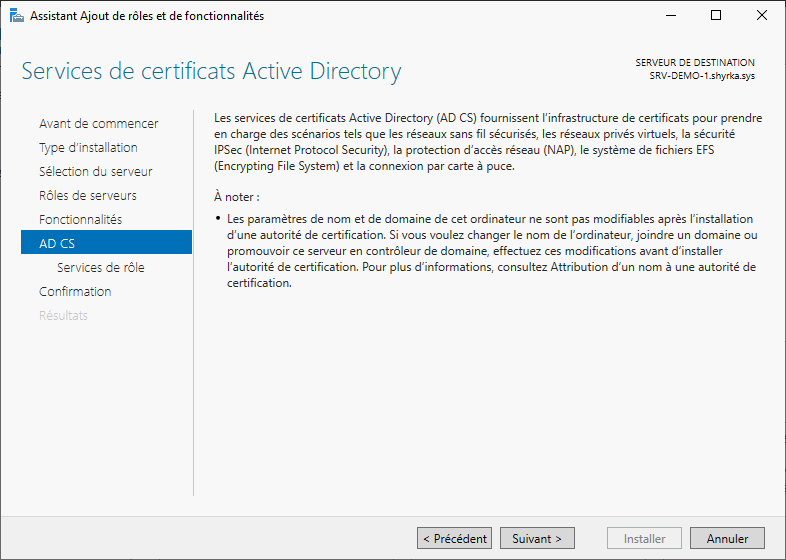Click the SRV-DEMO-1.shyrka.sys destination server name

pyautogui.click(x=701, y=76)
